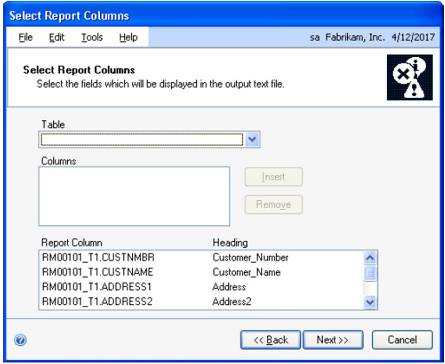Screen dimensions: 445x364
Task: Click the Cancel button
Action: 402,340
